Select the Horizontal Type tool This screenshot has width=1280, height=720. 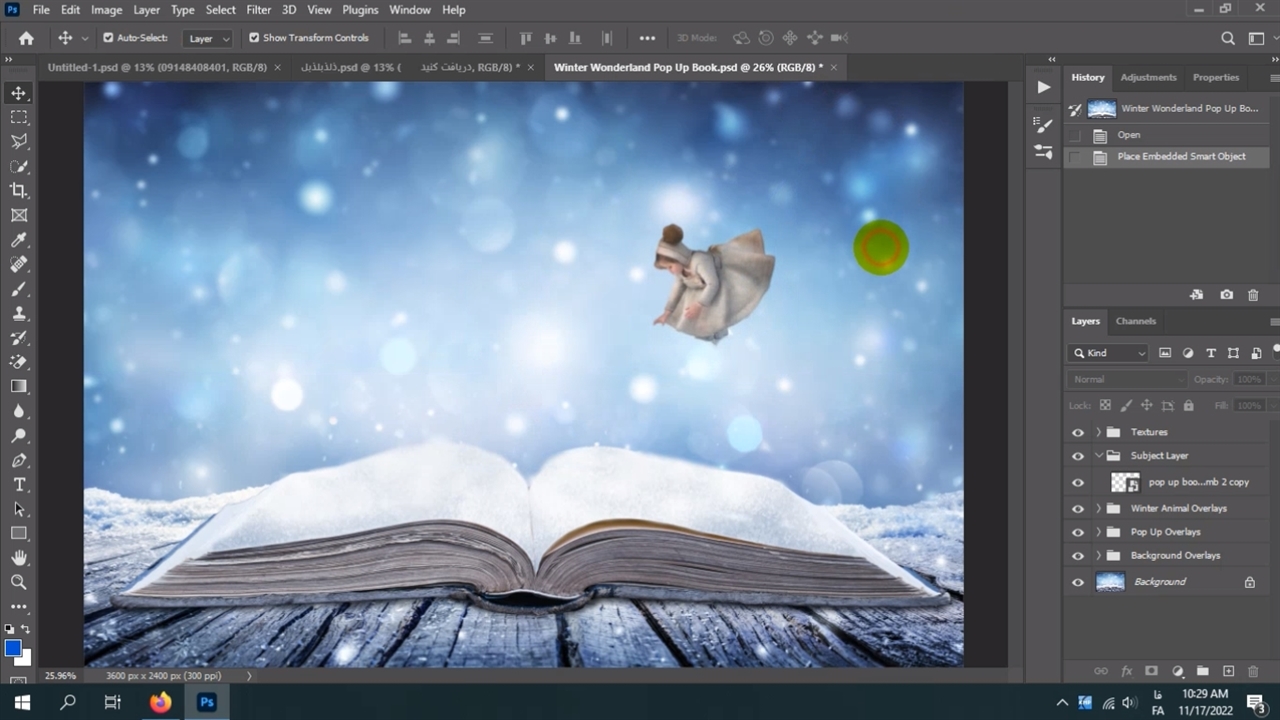19,484
